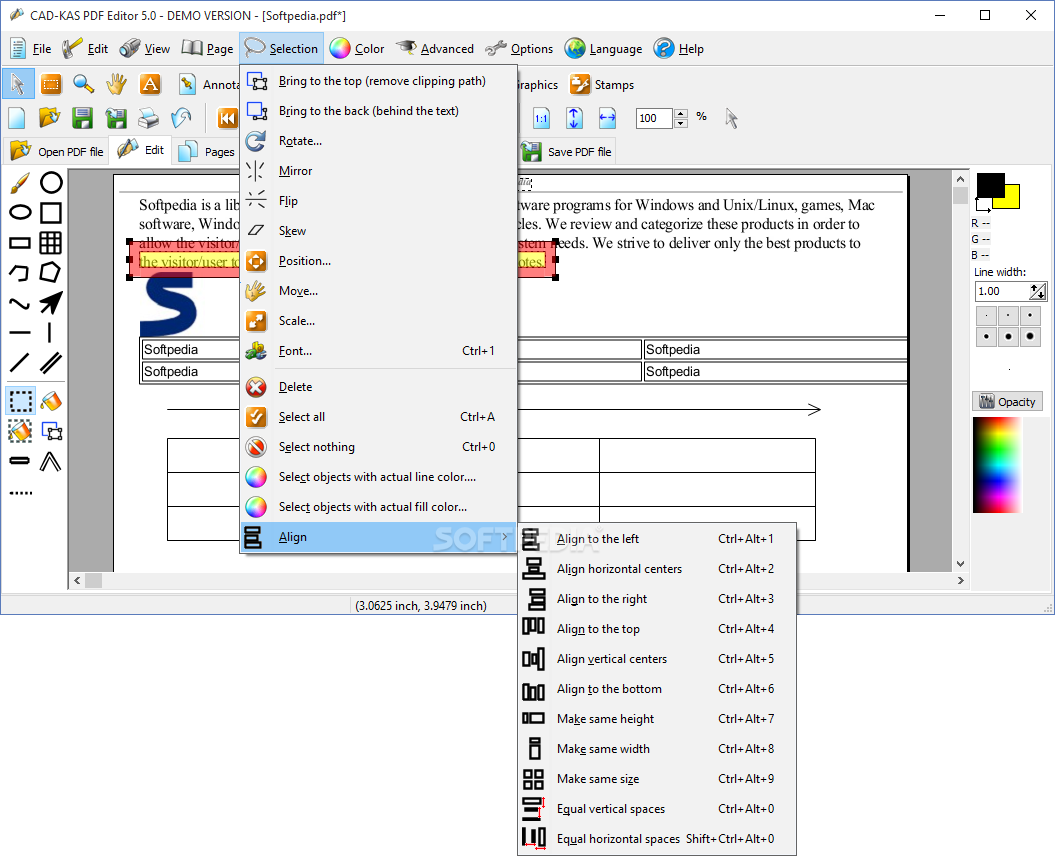Click the undo arrow icon
Screen dimensions: 1055x856
(x=182, y=118)
